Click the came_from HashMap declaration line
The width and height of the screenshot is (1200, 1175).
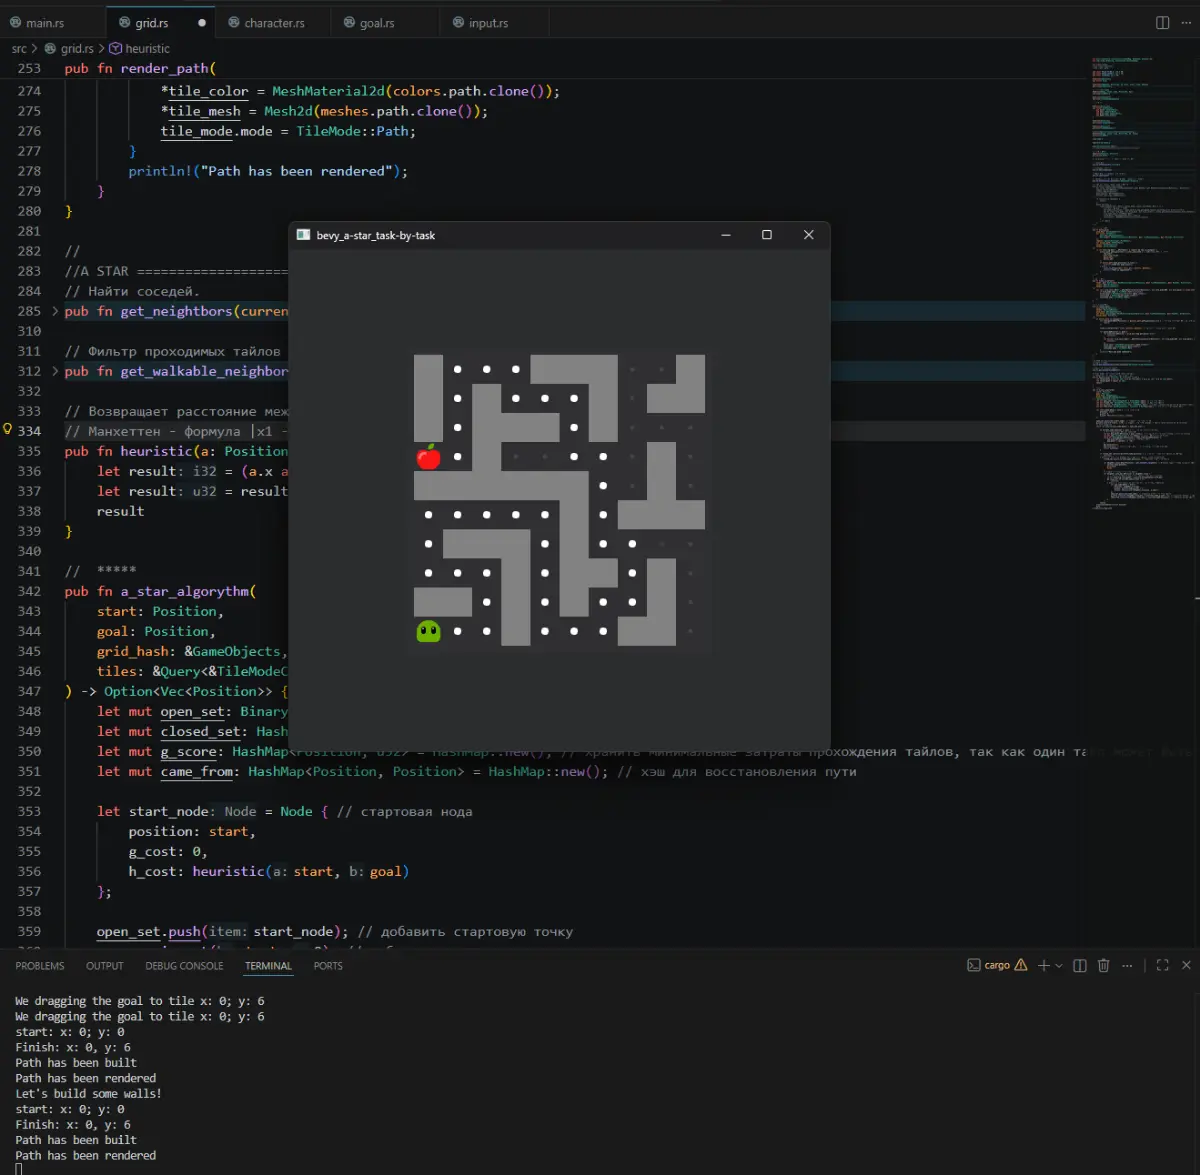pos(476,771)
